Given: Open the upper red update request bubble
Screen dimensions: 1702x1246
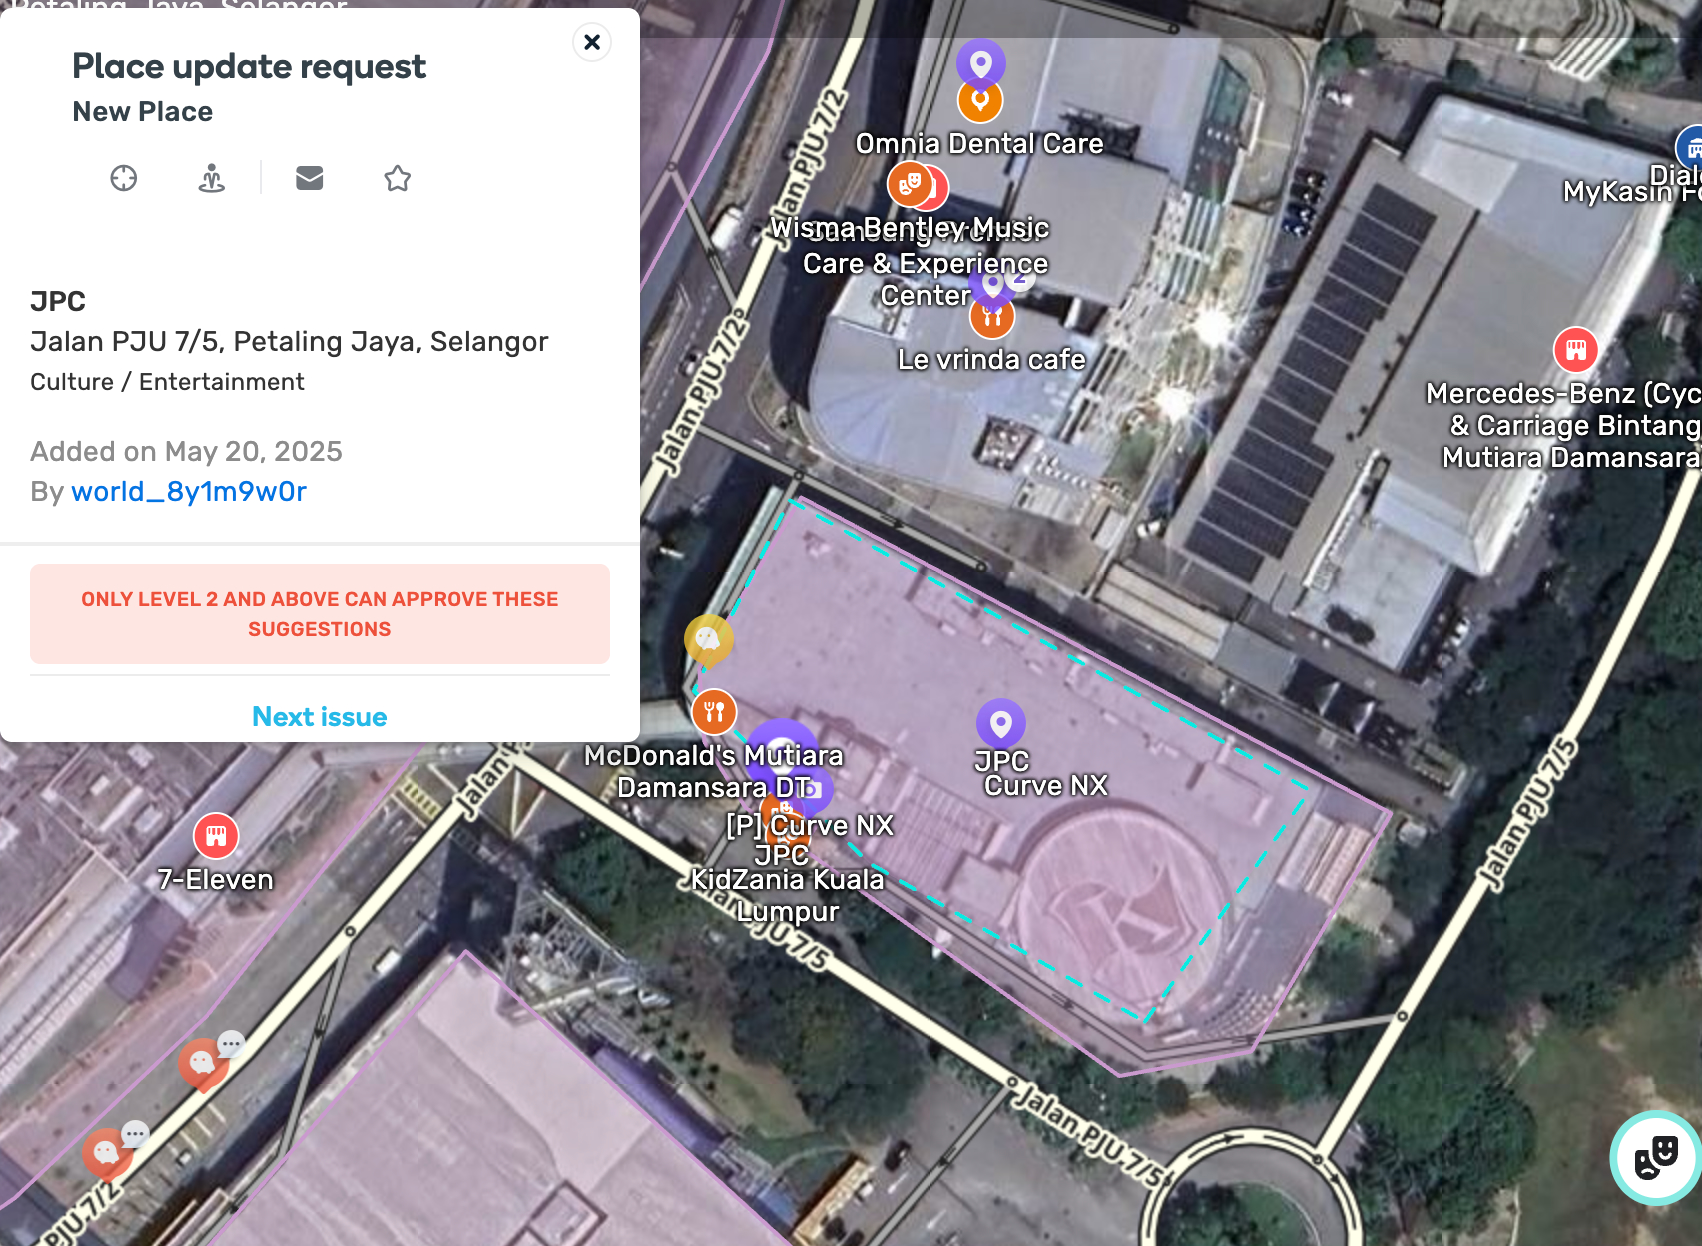Looking at the screenshot, I should tap(203, 1063).
